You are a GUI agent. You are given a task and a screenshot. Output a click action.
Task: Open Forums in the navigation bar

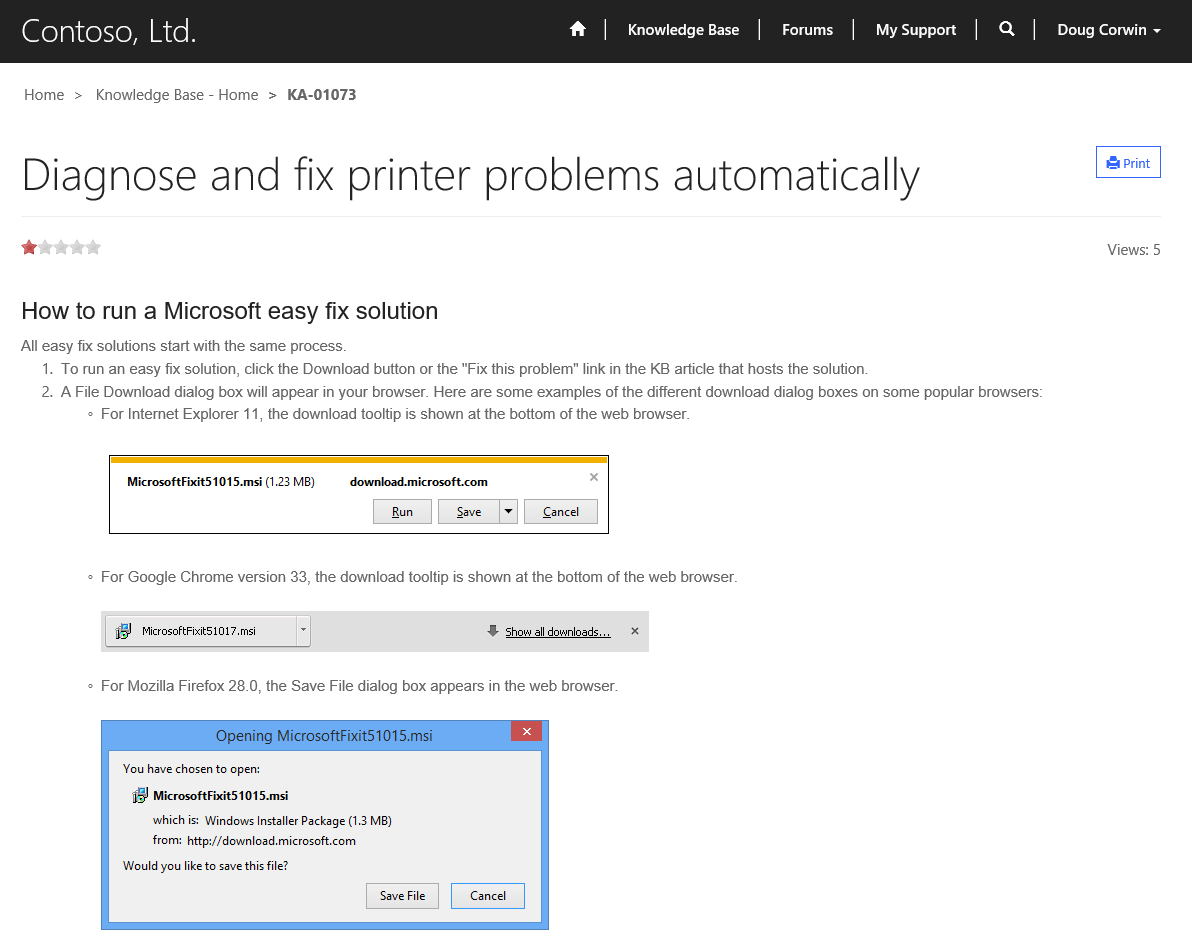[807, 30]
